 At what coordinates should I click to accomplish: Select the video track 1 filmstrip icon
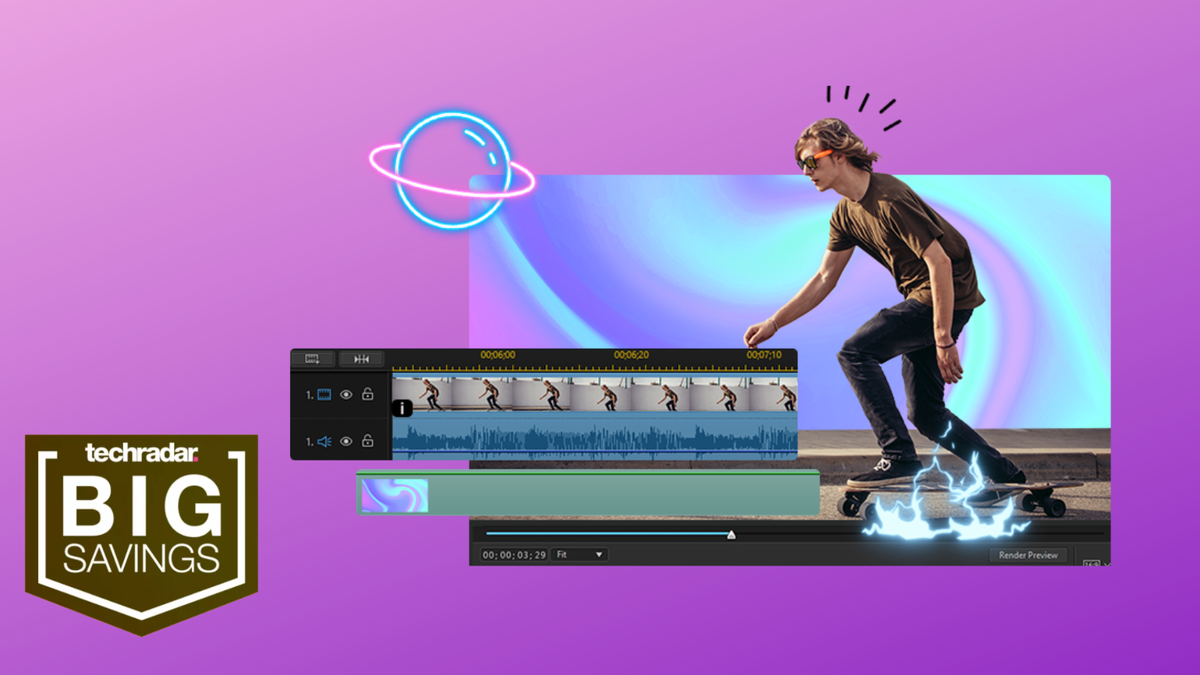324,395
